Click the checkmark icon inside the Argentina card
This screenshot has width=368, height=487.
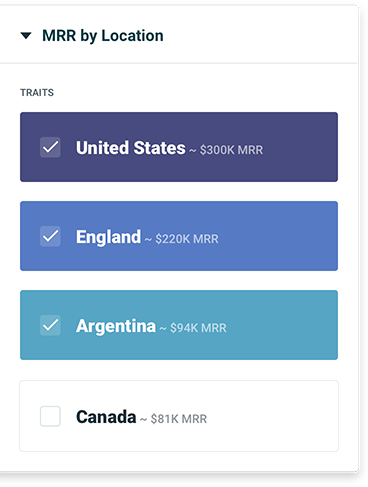[50, 325]
